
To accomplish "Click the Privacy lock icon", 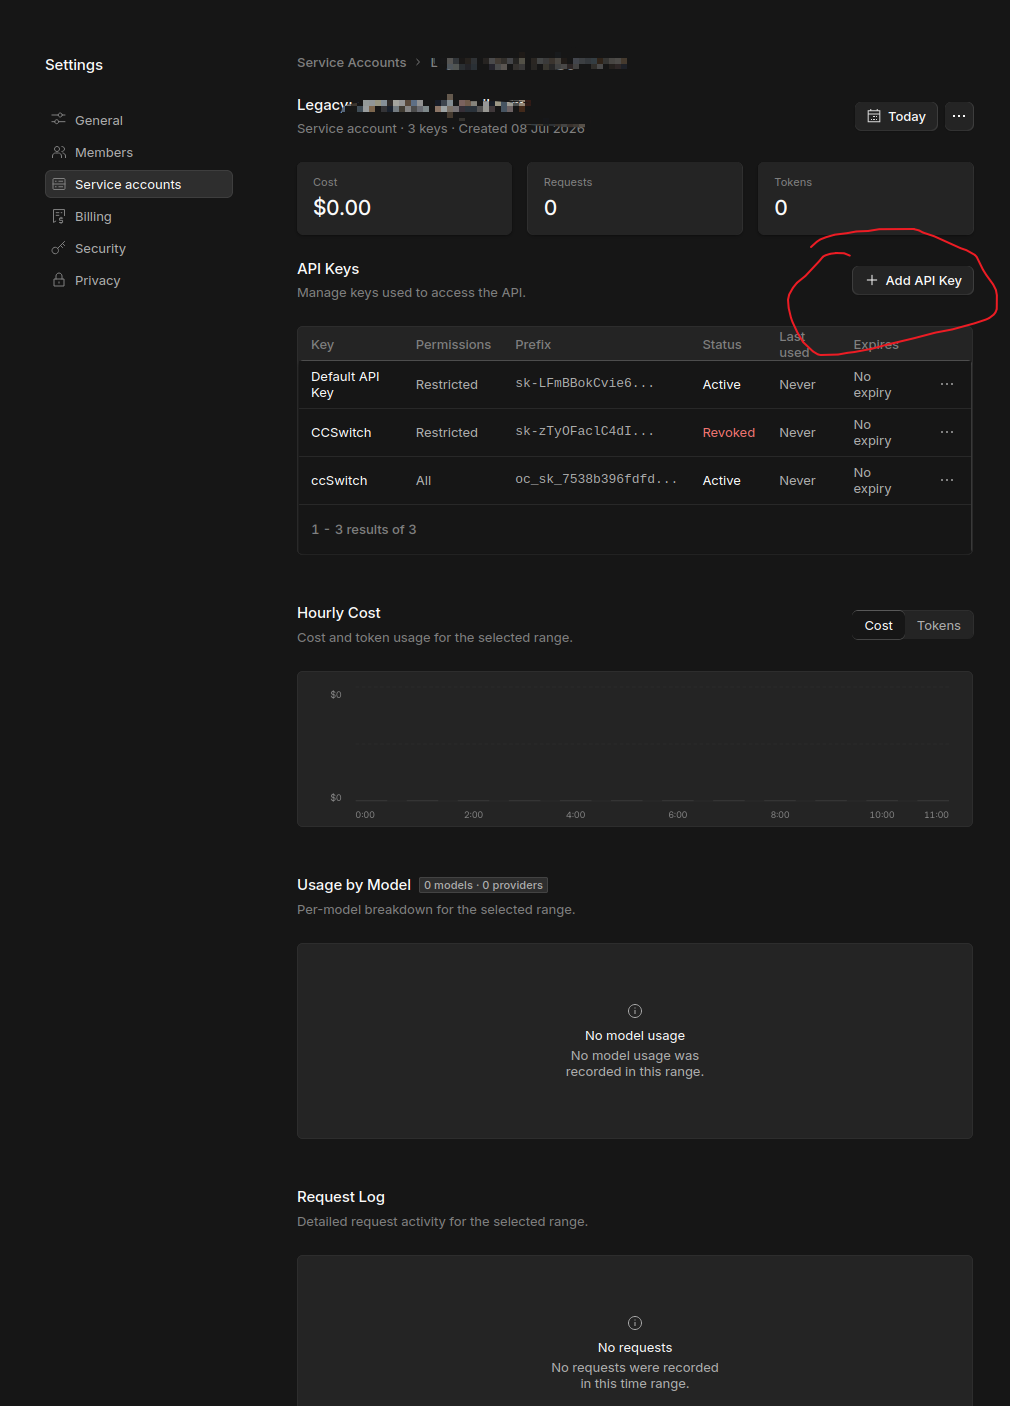I will (x=59, y=280).
